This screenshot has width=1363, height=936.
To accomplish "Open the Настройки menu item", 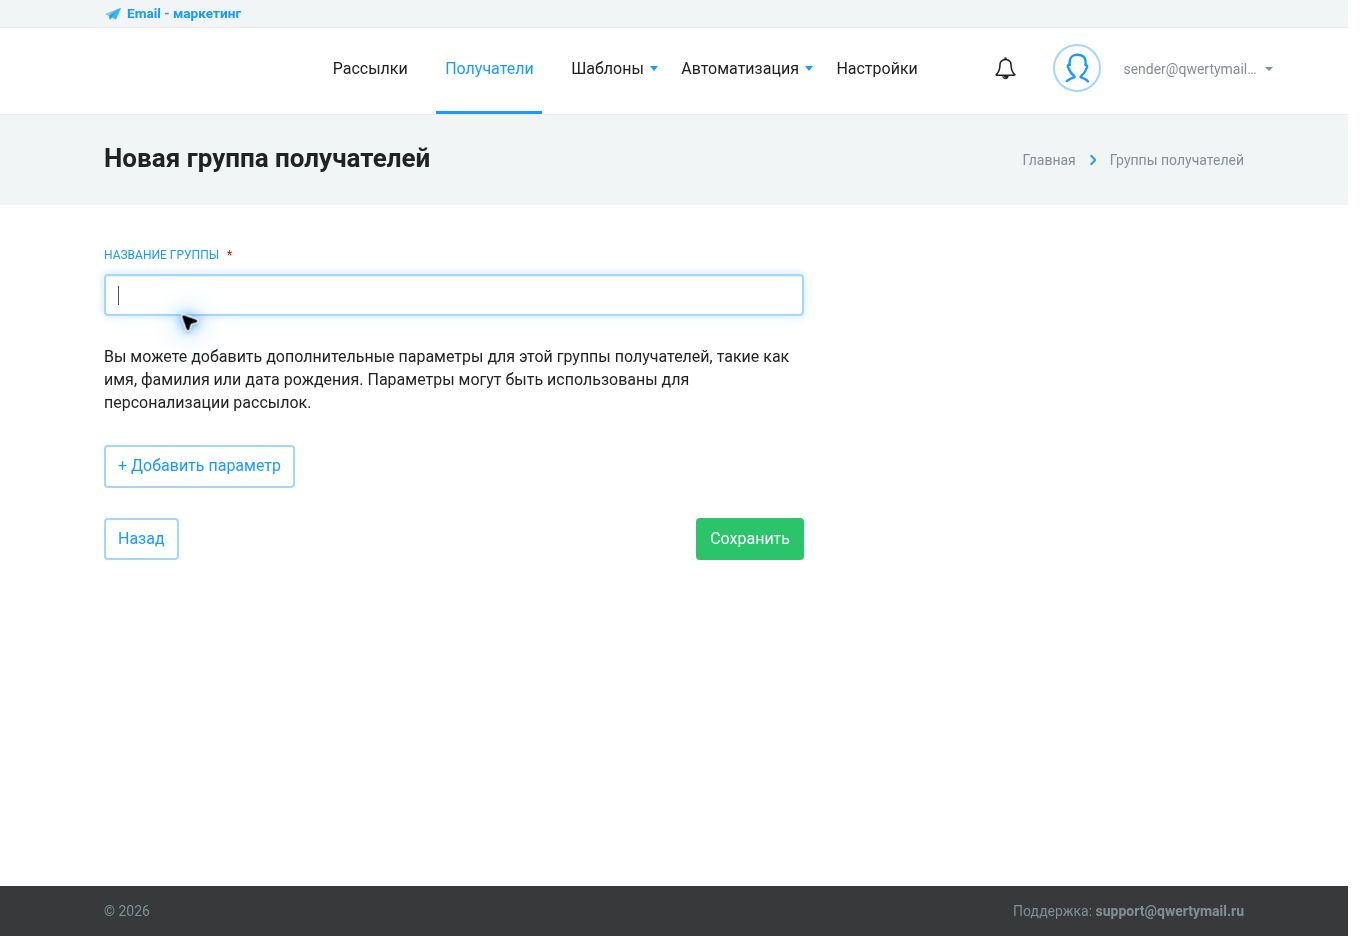I will 877,69.
